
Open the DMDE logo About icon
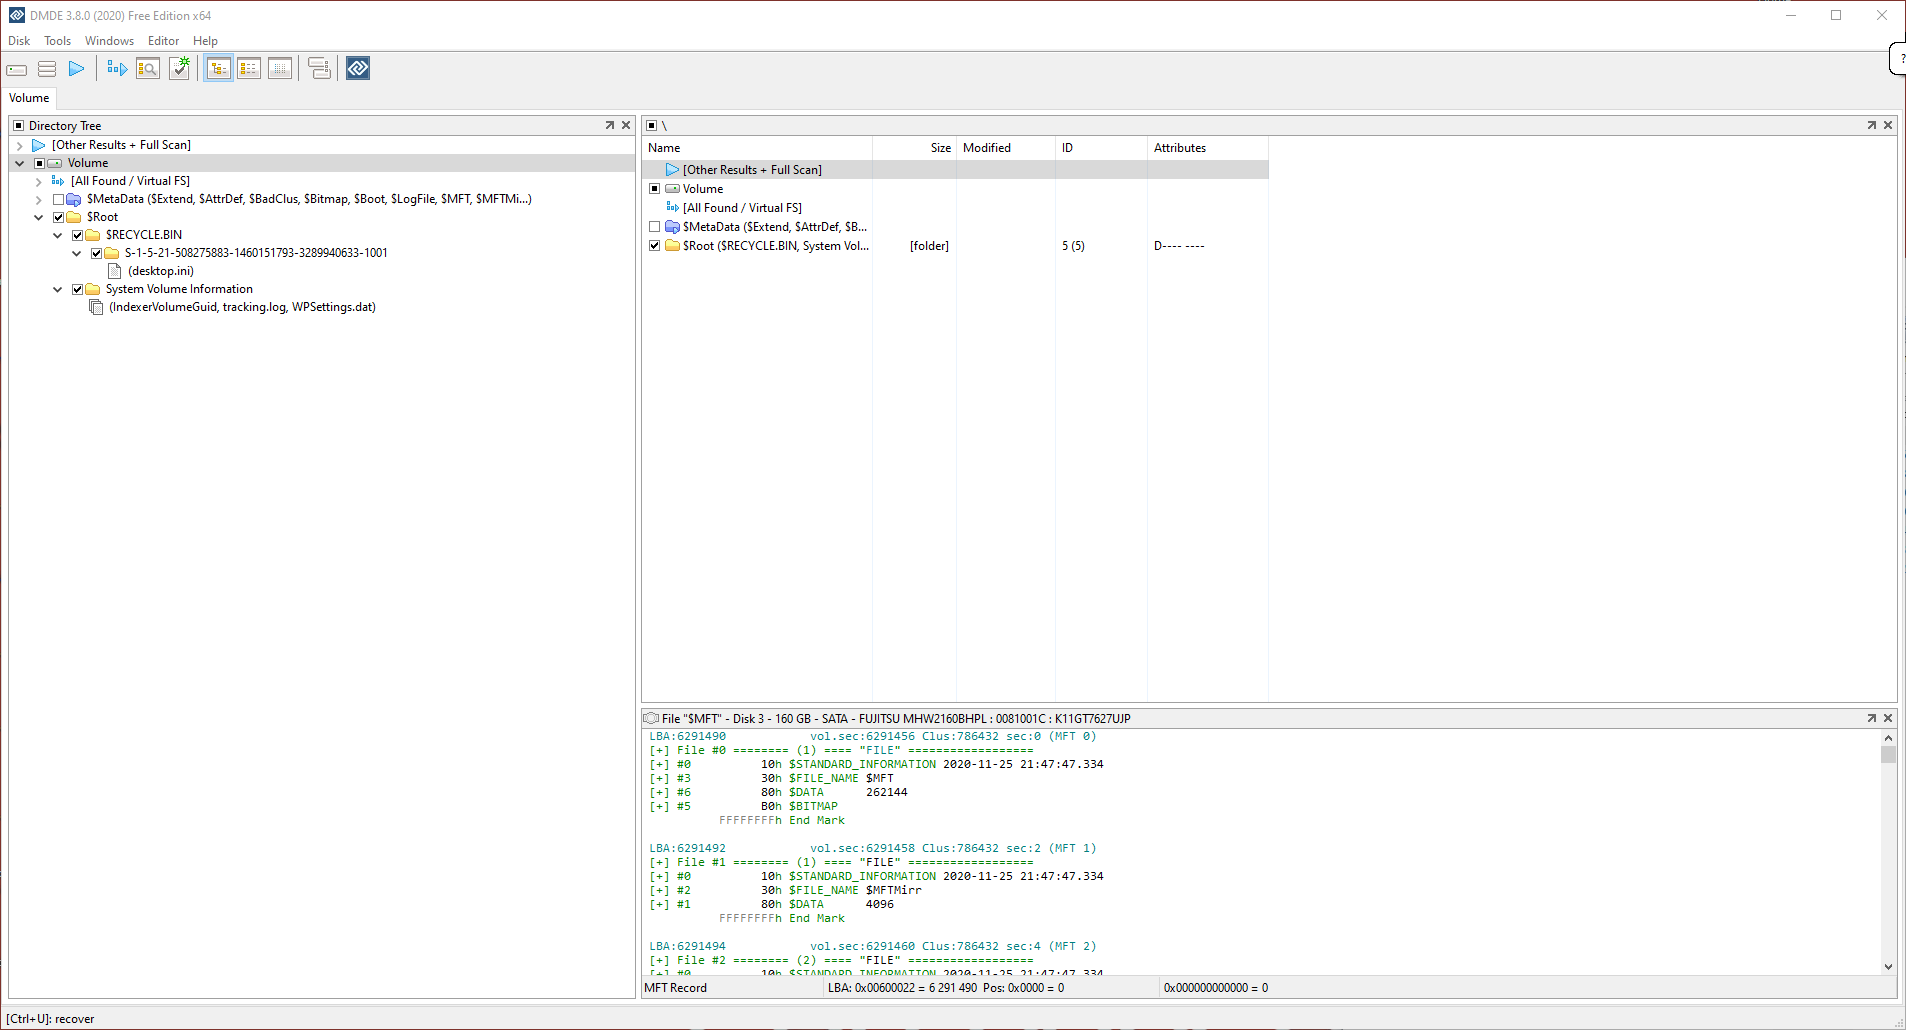(358, 68)
